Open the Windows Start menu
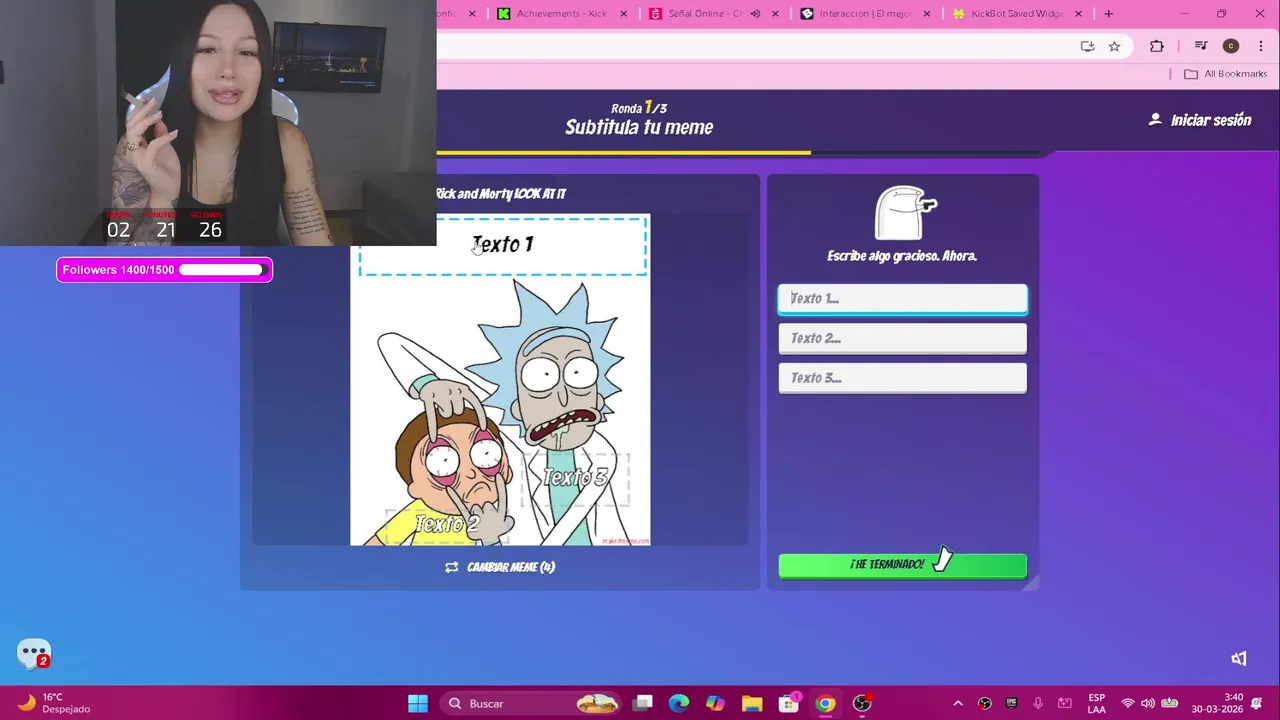 point(418,703)
